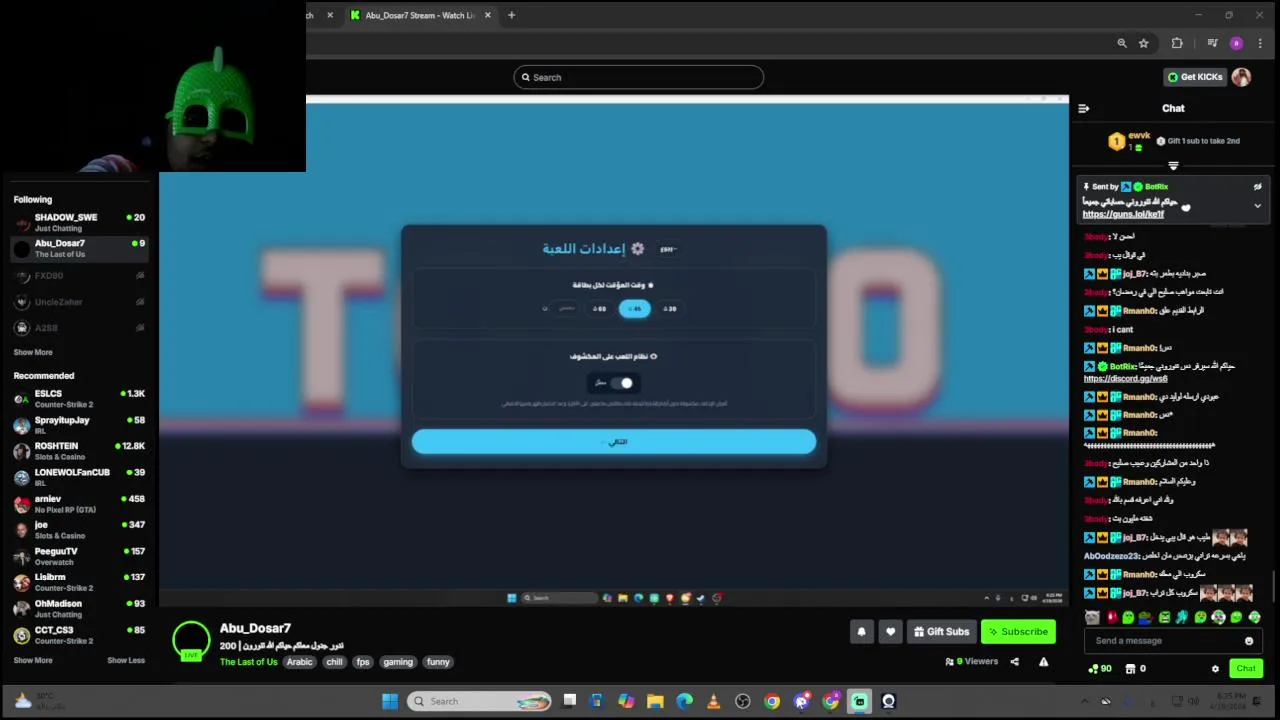
Task: Open Abu_Dosar7 channel in Following list
Action: (79, 248)
